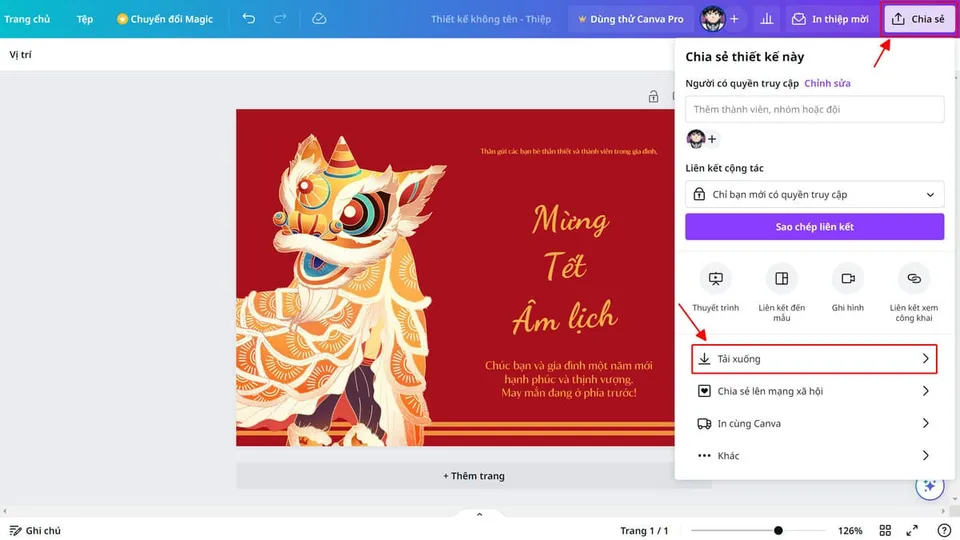This screenshot has width=960, height=540.
Task: Click In thiệp mời button
Action: click(830, 19)
